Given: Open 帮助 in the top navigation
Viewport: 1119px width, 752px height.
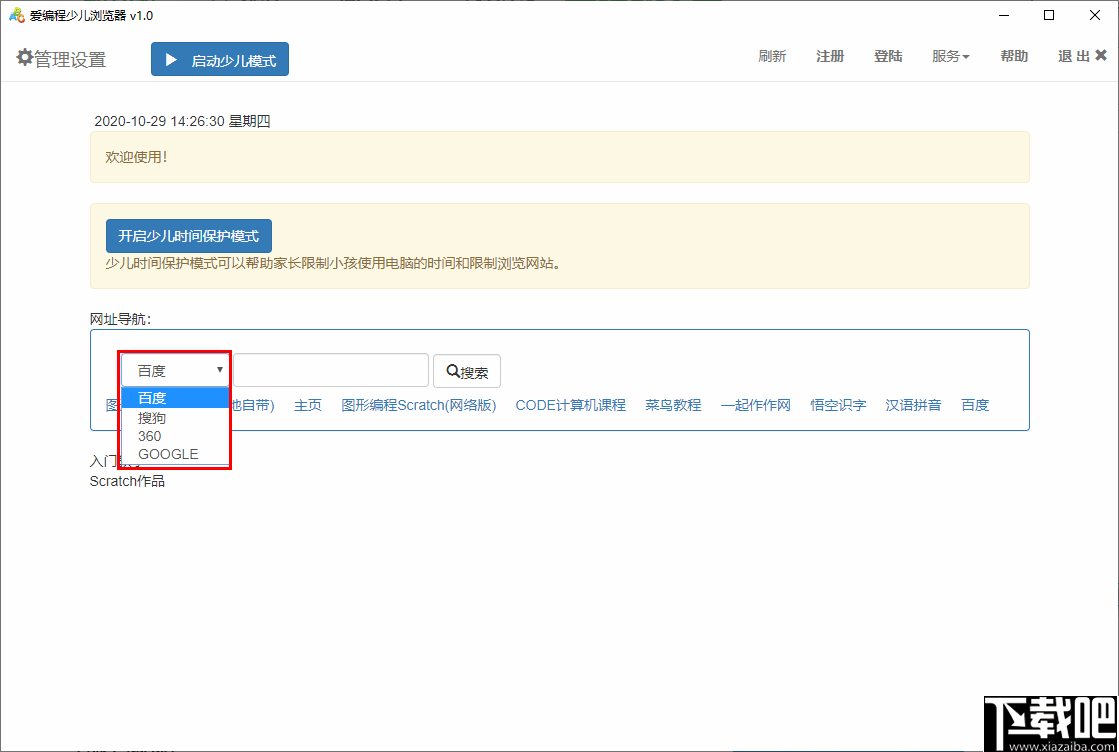Looking at the screenshot, I should pos(1014,56).
